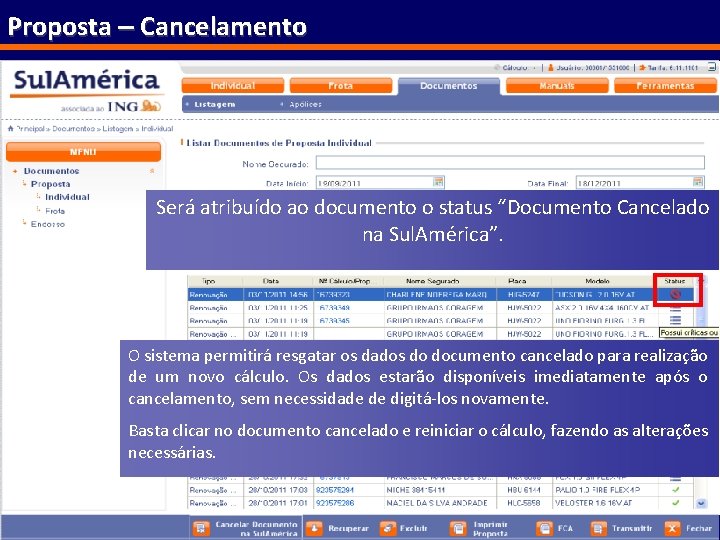Open the Manuais tab
Image resolution: width=720 pixels, height=540 pixels.
[557, 86]
